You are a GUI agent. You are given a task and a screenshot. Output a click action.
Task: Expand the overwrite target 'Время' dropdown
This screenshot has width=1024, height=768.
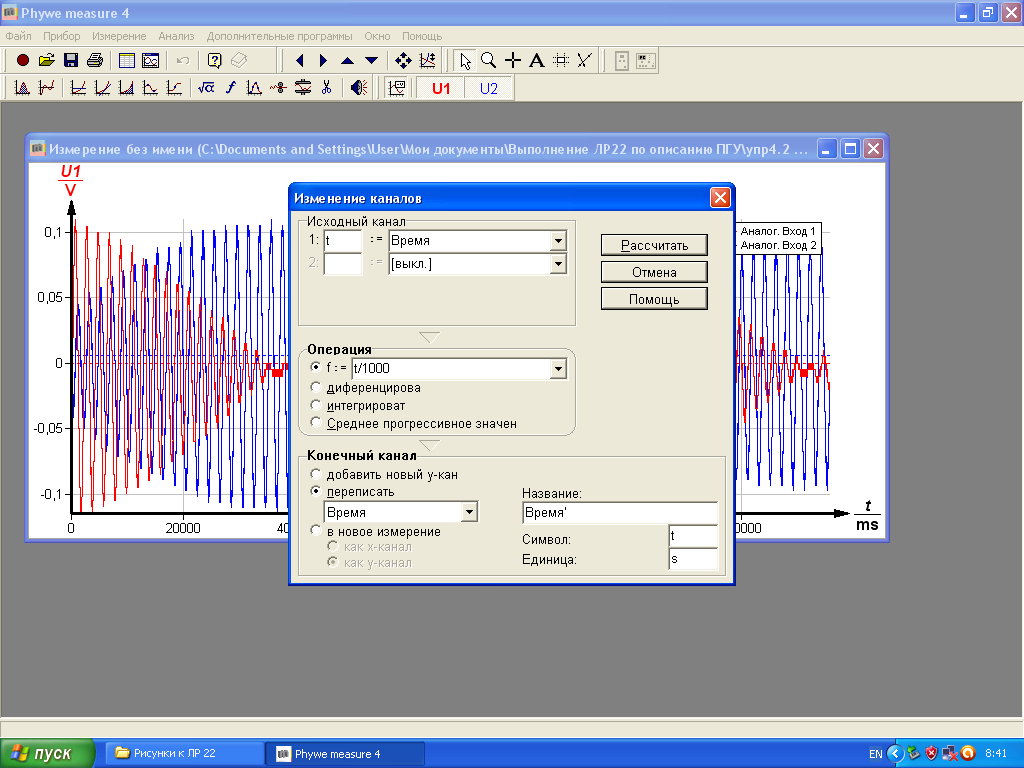click(469, 512)
